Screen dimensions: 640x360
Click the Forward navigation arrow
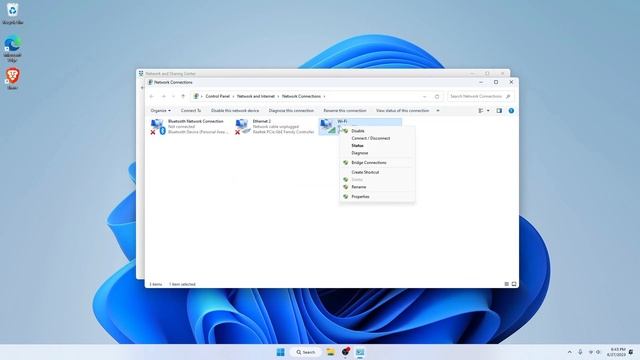click(164, 96)
